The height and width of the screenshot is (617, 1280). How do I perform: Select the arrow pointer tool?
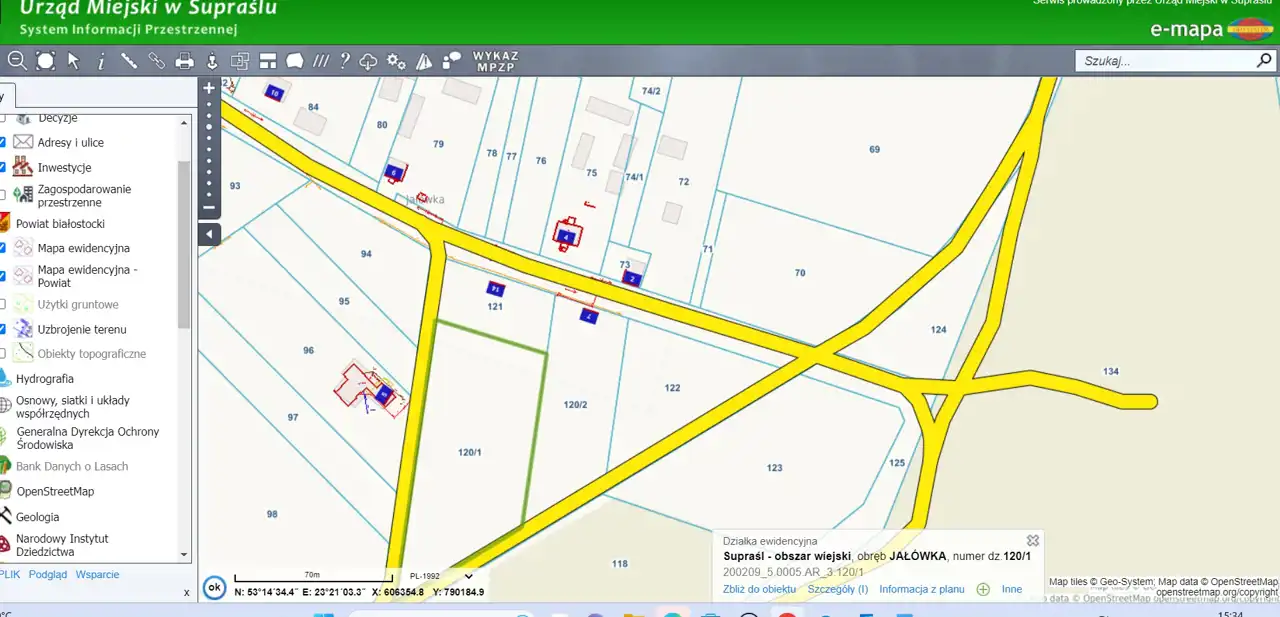(x=73, y=61)
